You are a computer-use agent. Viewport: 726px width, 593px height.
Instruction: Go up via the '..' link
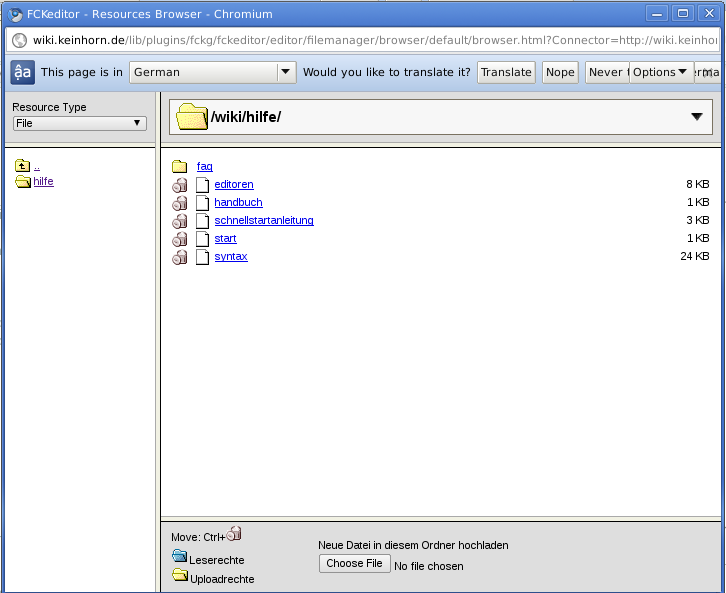pos(37,166)
